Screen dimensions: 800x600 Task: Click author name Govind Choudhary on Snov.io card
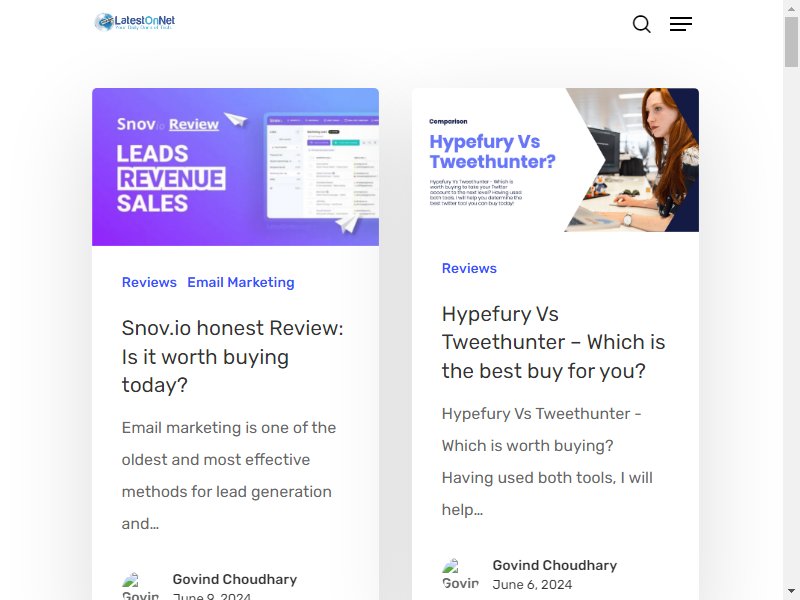235,579
